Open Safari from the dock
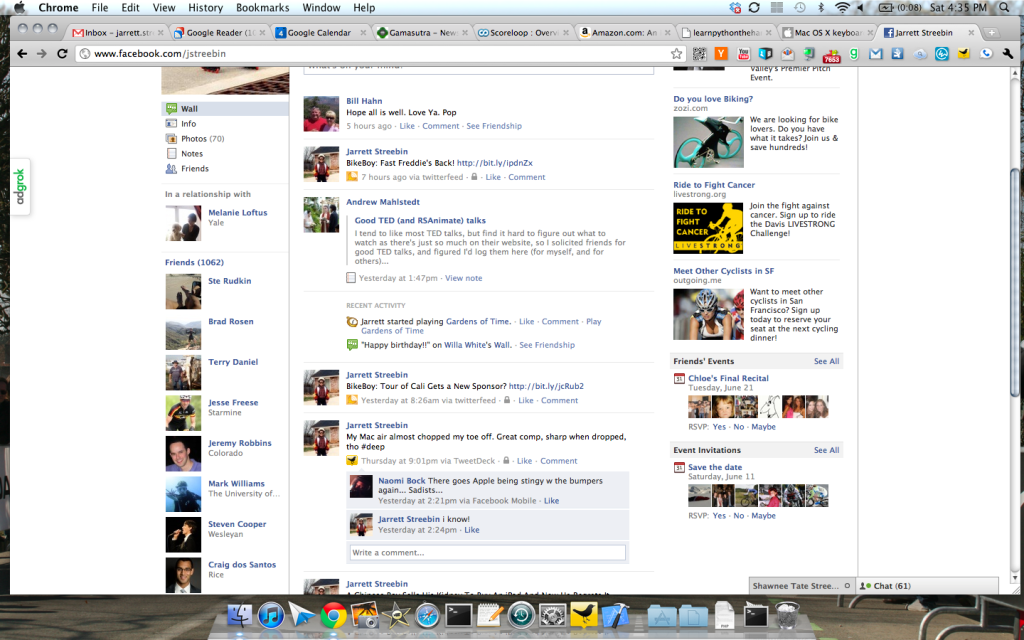This screenshot has height=640, width=1024. pos(428,615)
